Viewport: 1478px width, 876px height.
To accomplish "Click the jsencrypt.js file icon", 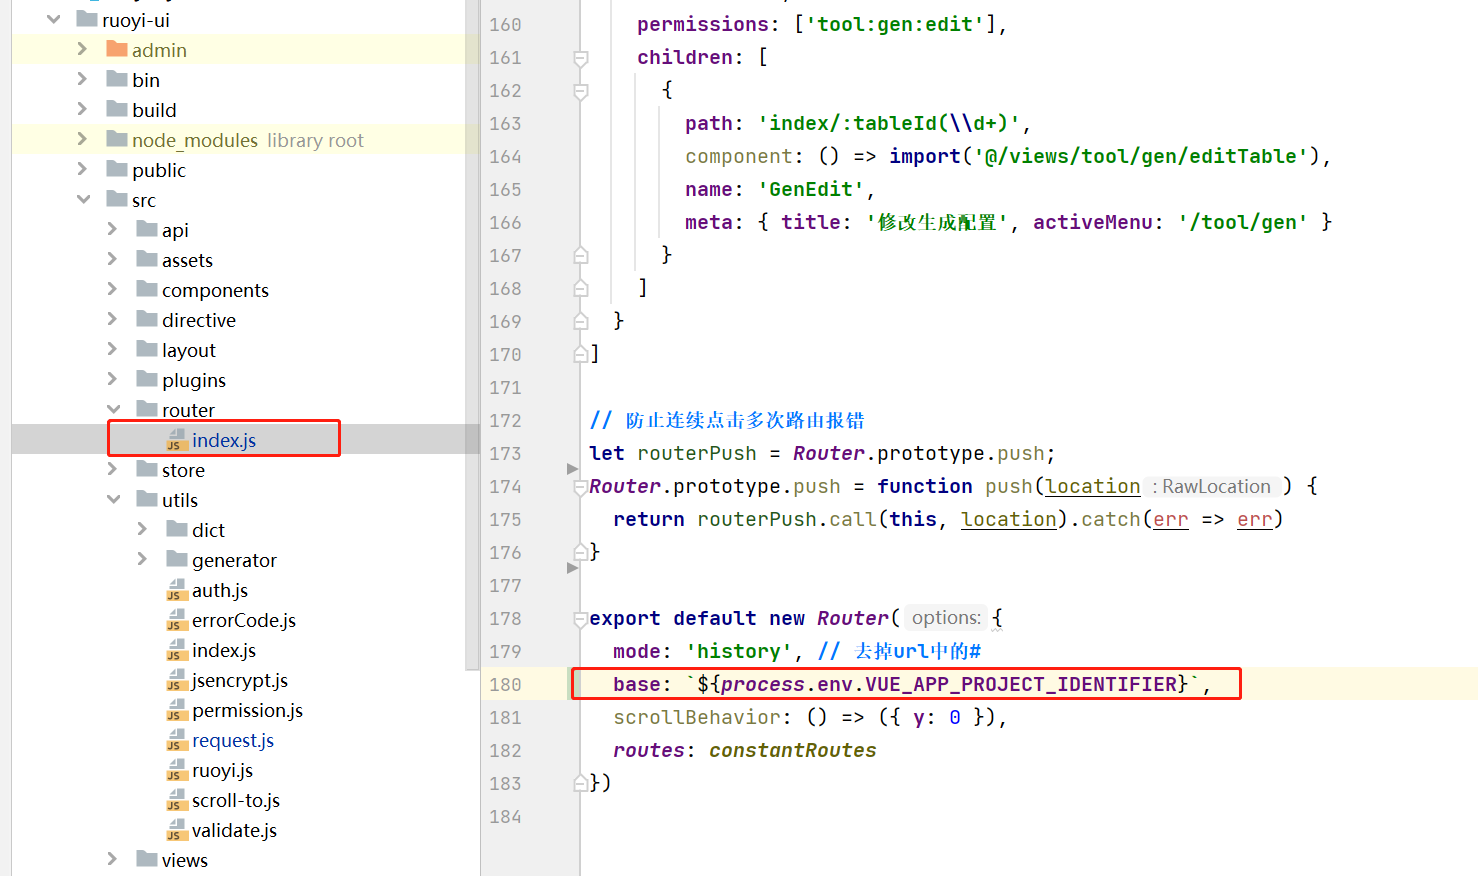I will coord(177,681).
